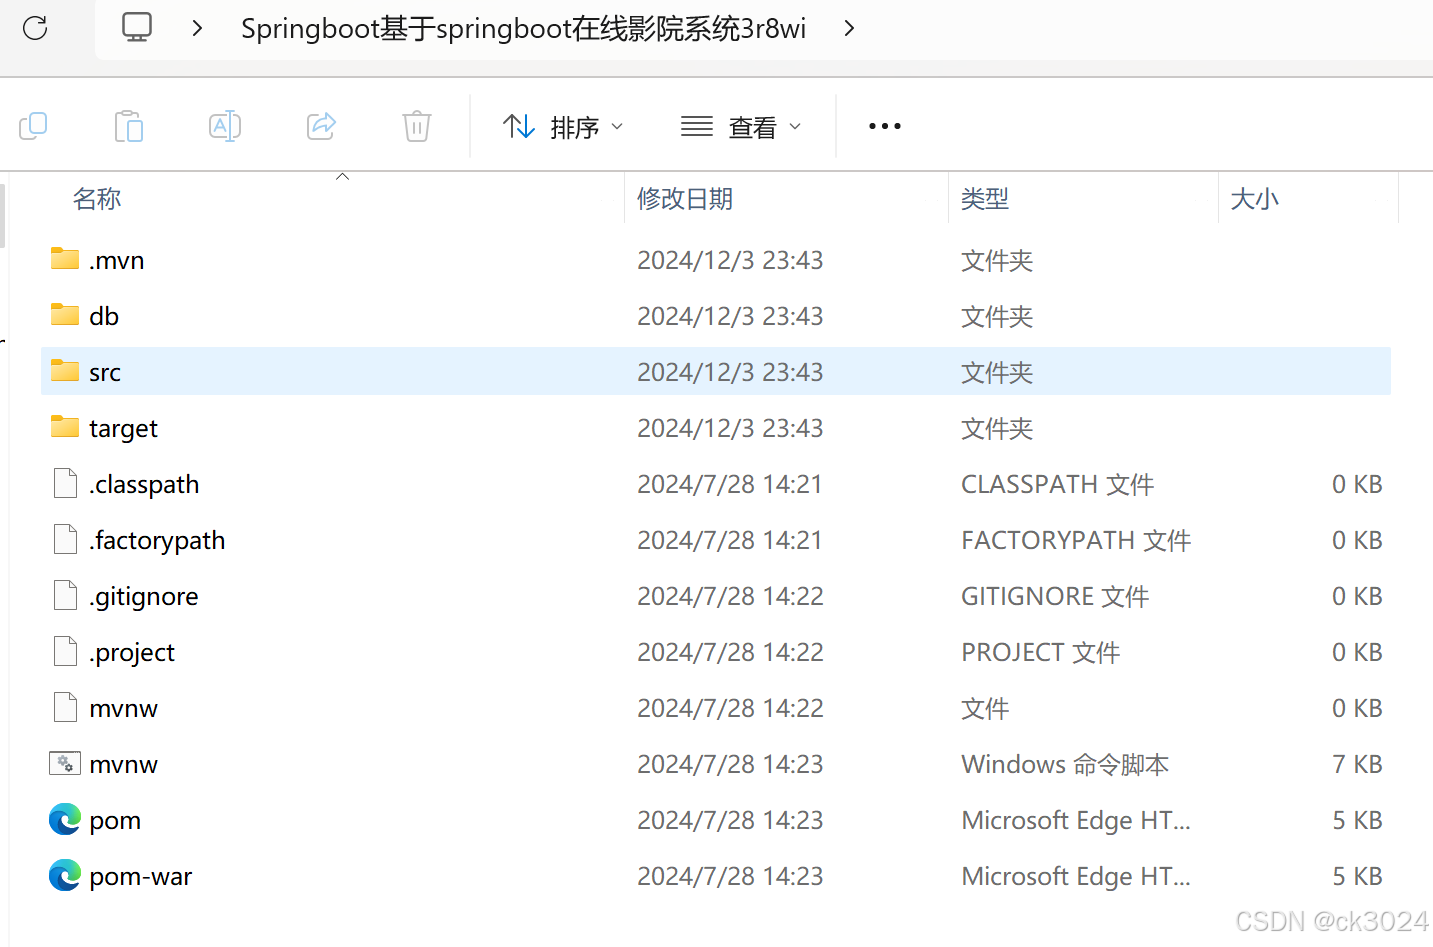Open the 查看 view dropdown
This screenshot has height=947, width=1433.
pos(741,127)
